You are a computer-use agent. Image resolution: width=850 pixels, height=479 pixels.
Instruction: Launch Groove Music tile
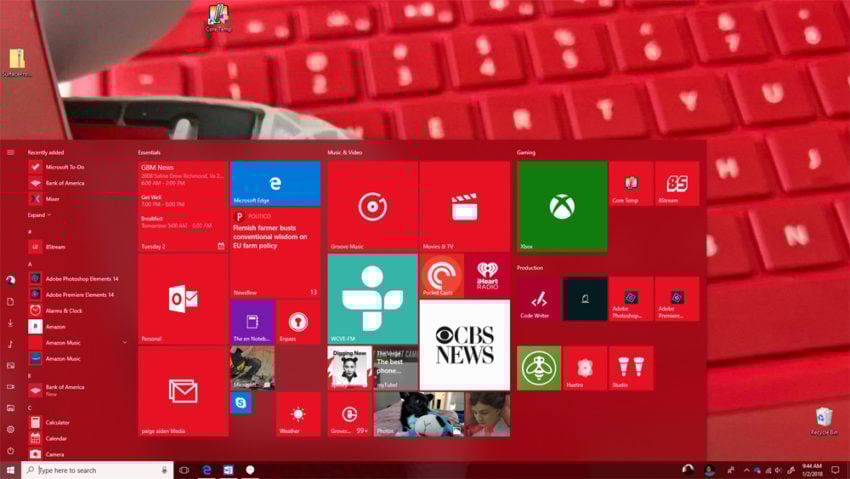point(372,206)
